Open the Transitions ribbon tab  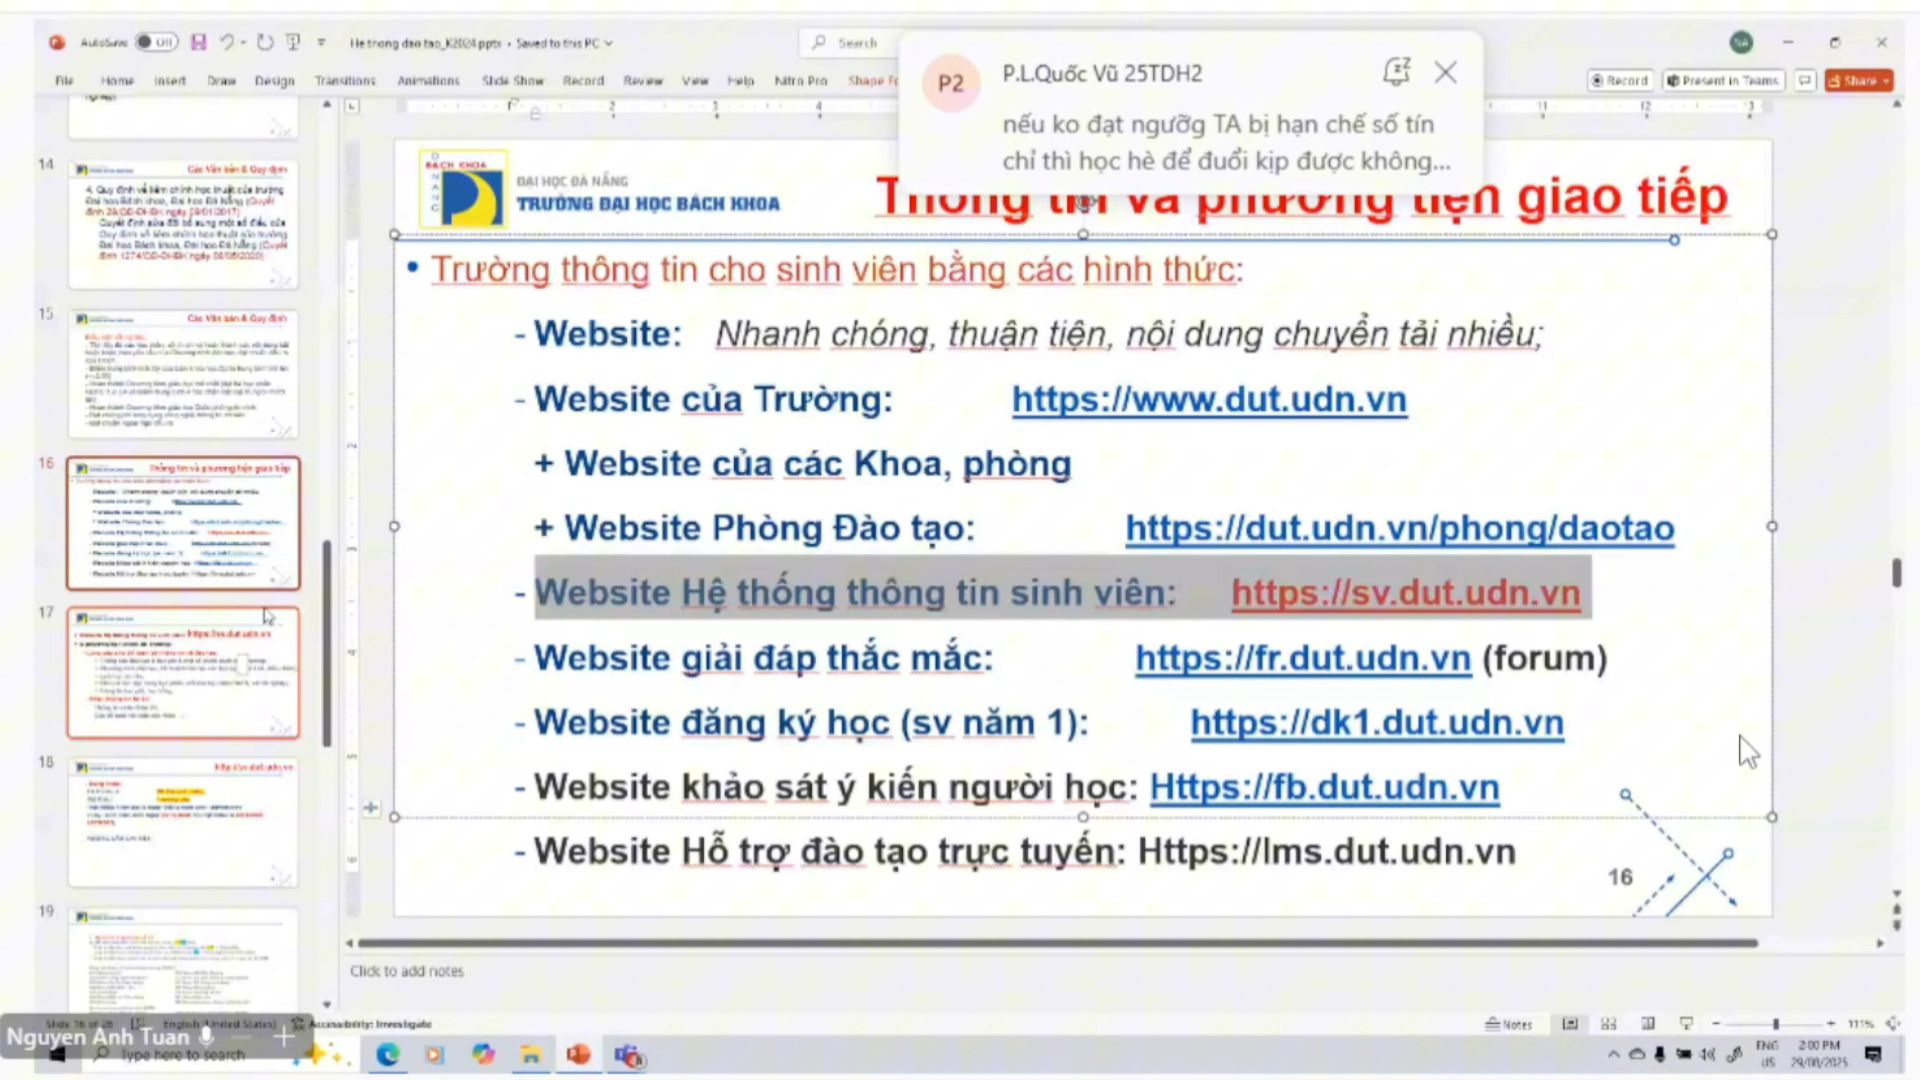tap(345, 80)
